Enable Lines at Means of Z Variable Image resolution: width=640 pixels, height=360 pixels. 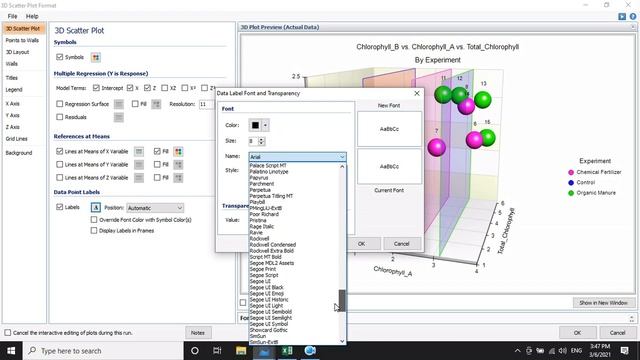(60, 178)
